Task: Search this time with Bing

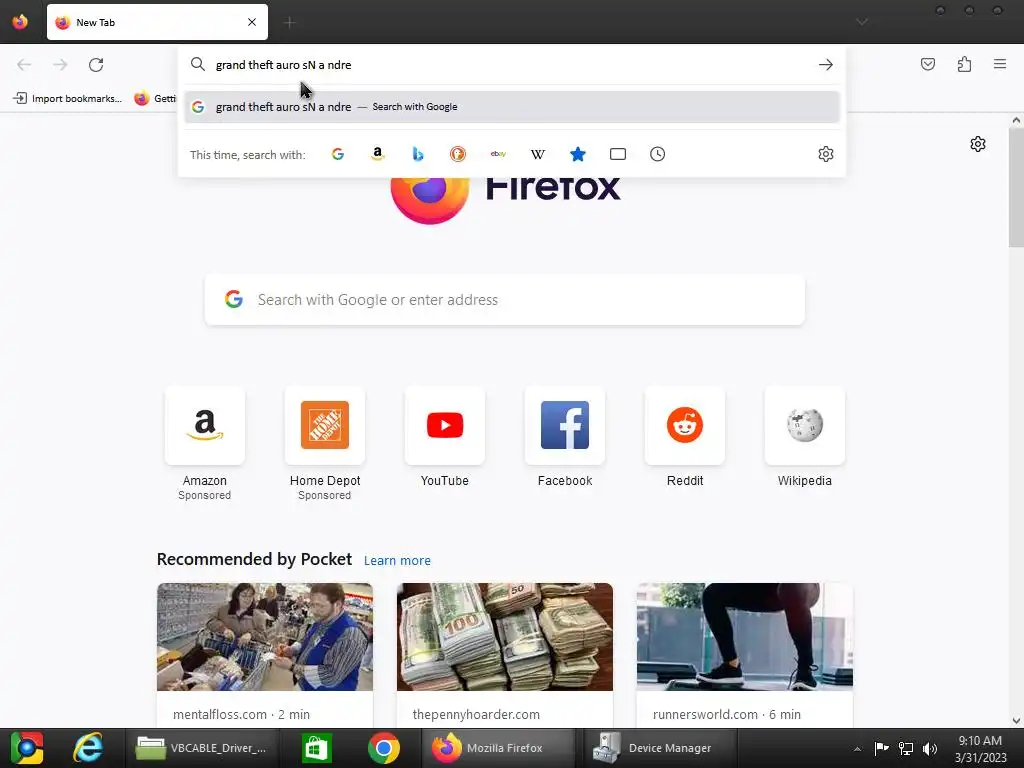Action: coord(418,154)
